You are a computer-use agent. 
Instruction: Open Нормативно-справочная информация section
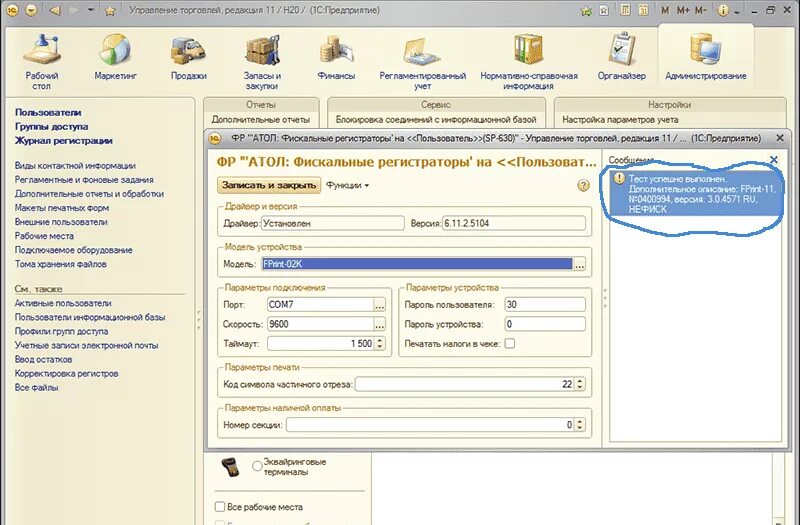529,62
